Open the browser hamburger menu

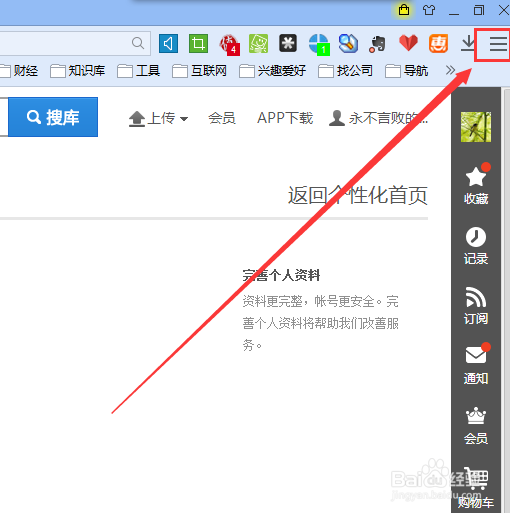point(498,44)
